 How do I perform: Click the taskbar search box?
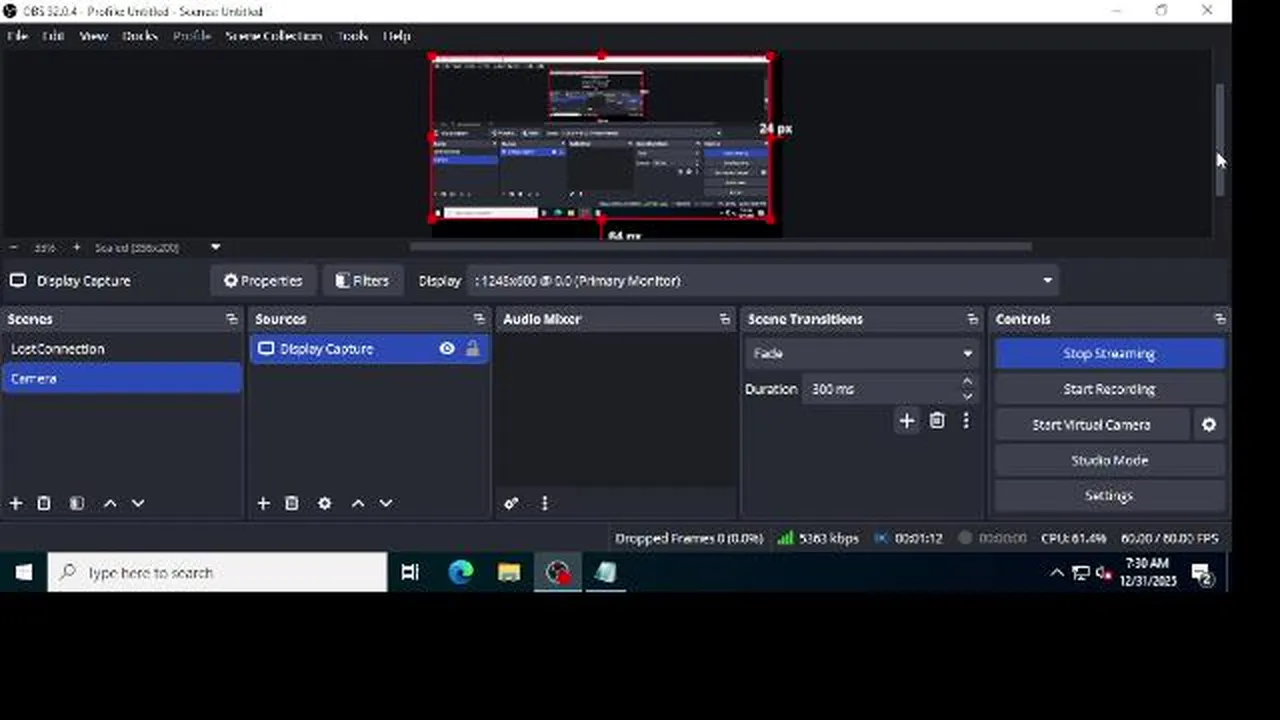tap(217, 573)
